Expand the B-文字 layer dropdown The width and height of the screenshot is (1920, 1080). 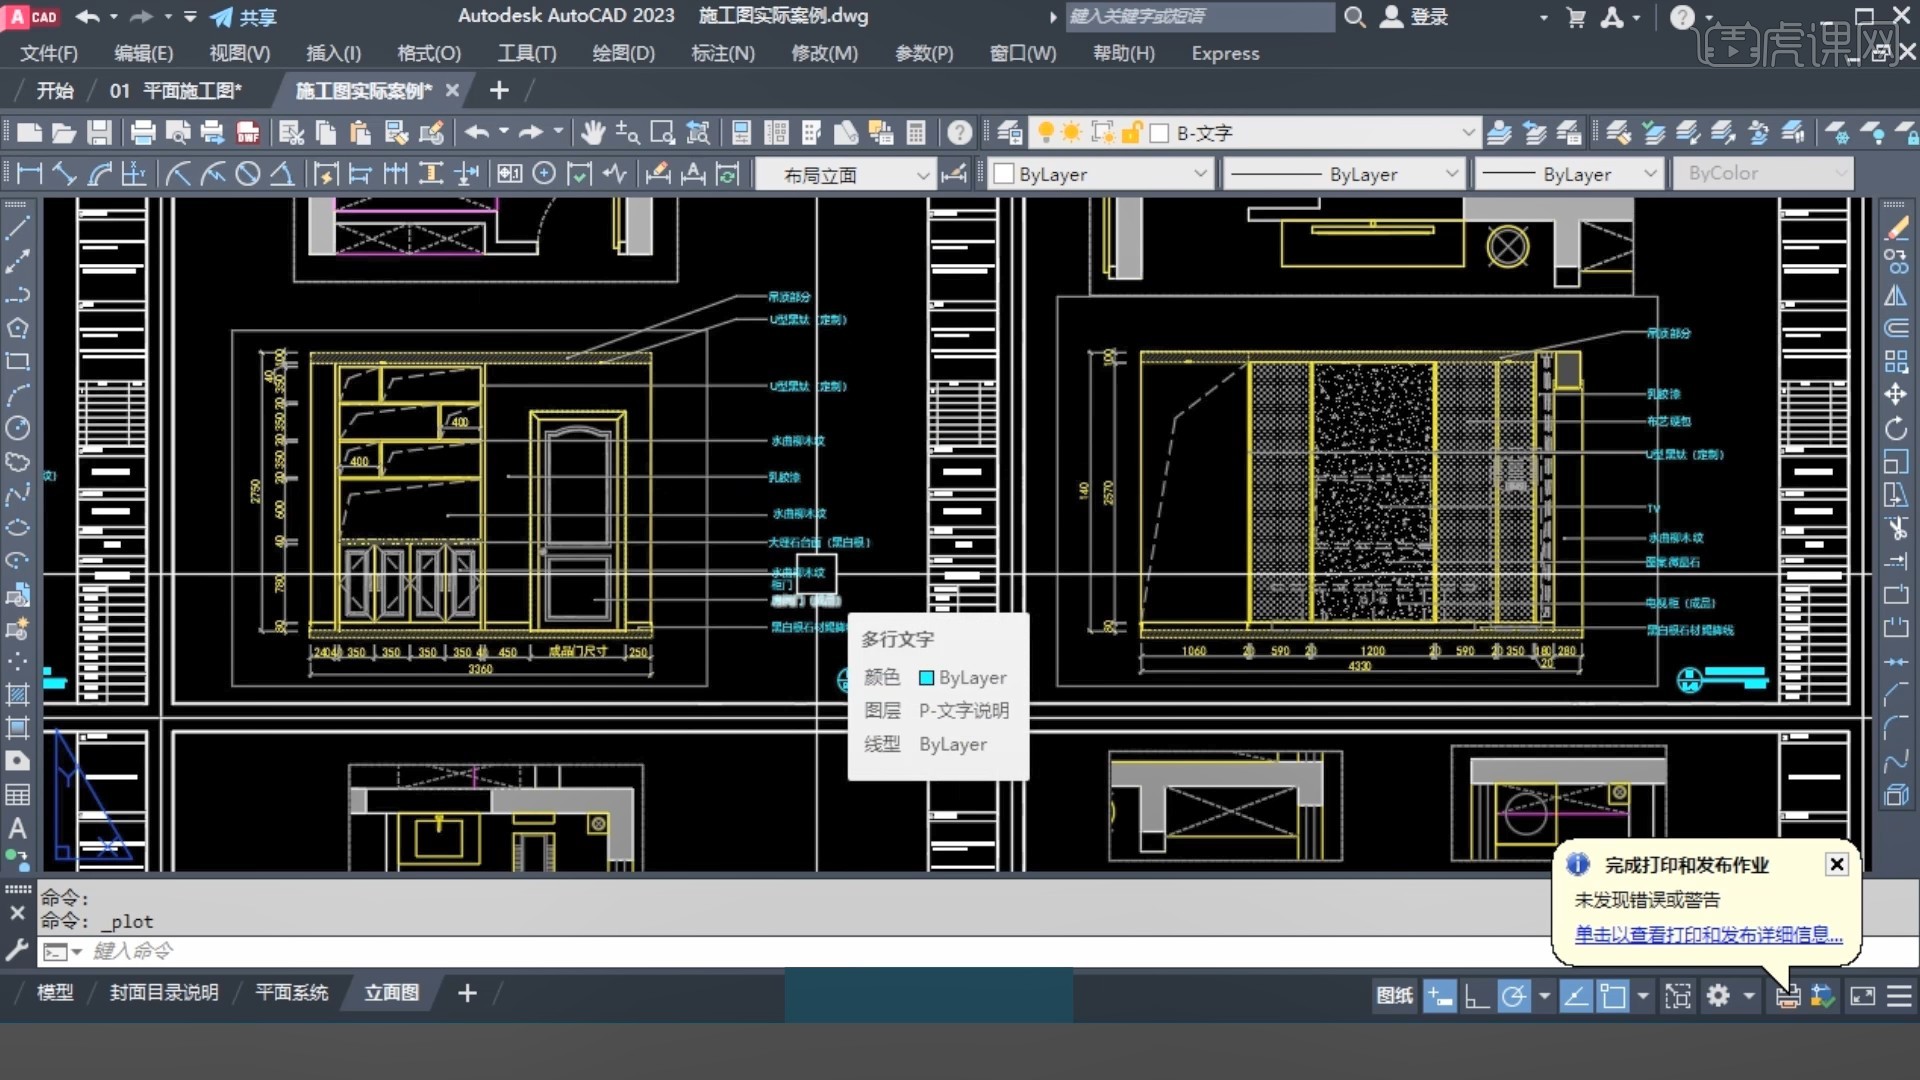point(1468,132)
